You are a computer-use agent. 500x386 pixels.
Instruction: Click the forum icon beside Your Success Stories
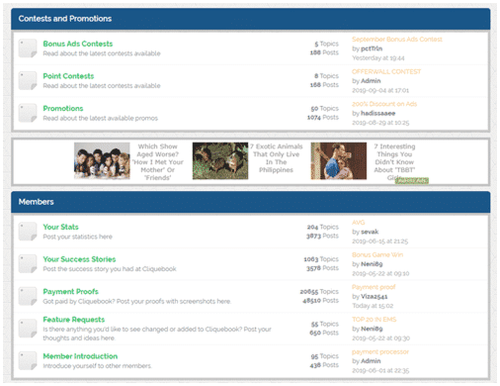(27, 264)
